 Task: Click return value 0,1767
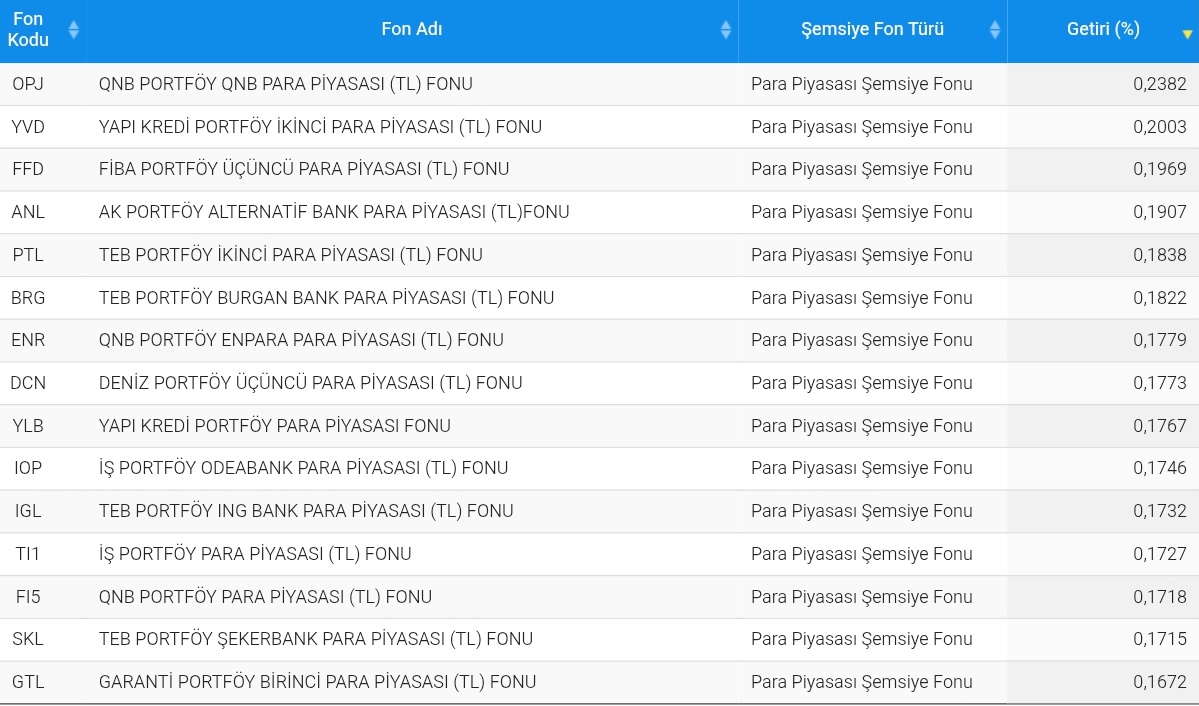coord(1159,425)
